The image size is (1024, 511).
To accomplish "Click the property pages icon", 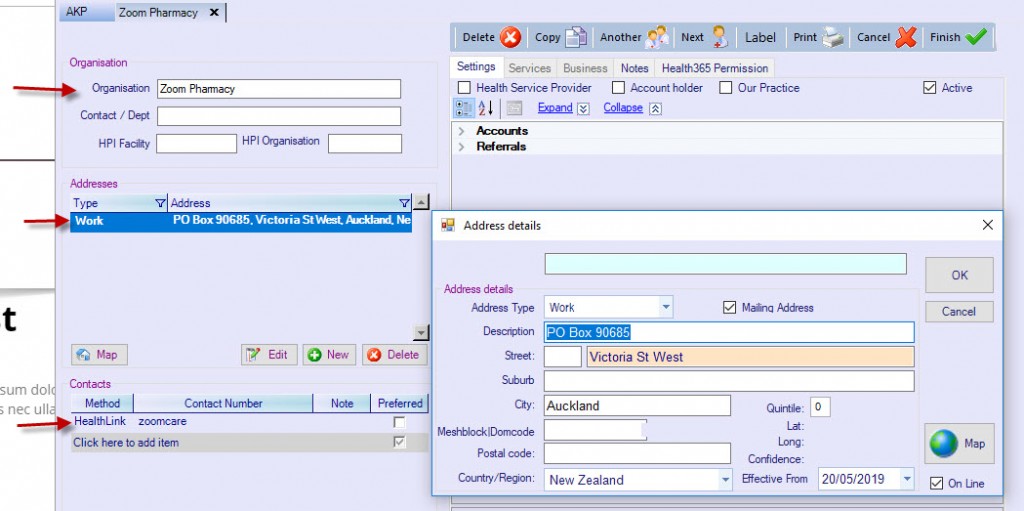I will tap(515, 108).
